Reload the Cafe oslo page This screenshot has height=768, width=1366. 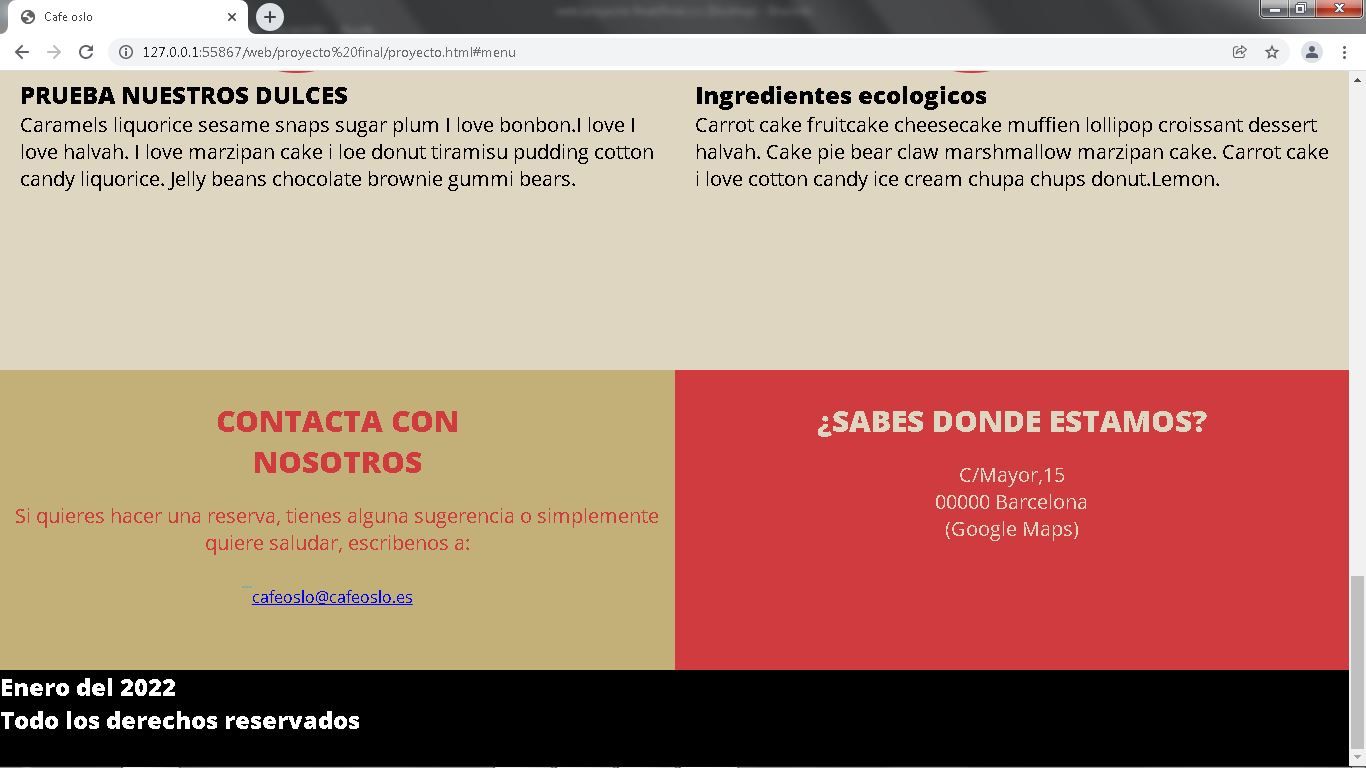(86, 52)
